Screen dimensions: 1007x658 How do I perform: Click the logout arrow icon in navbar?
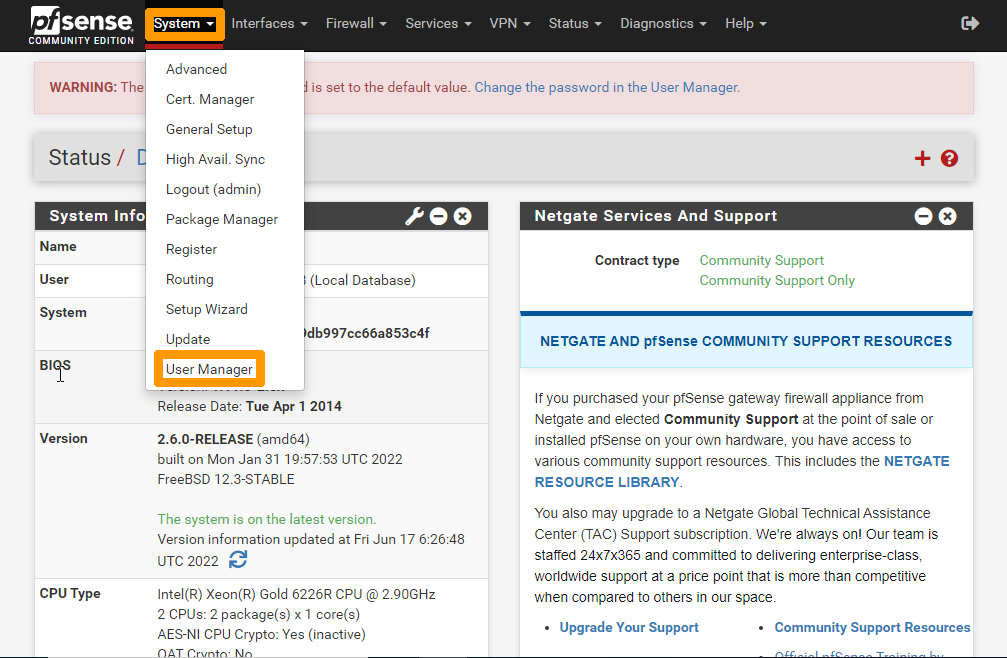pos(969,23)
